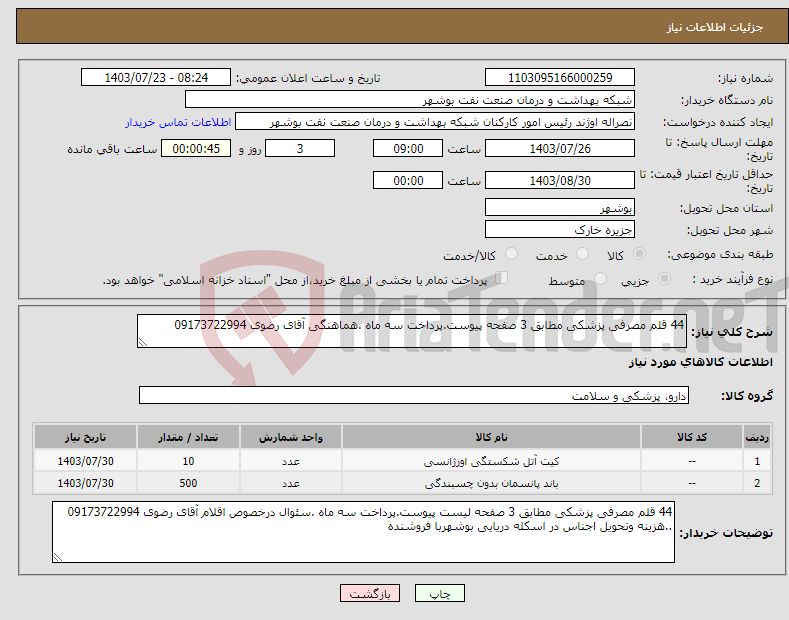This screenshot has height=620, width=789.
Task: Click the بازگشت (back) button
Action: click(x=370, y=593)
